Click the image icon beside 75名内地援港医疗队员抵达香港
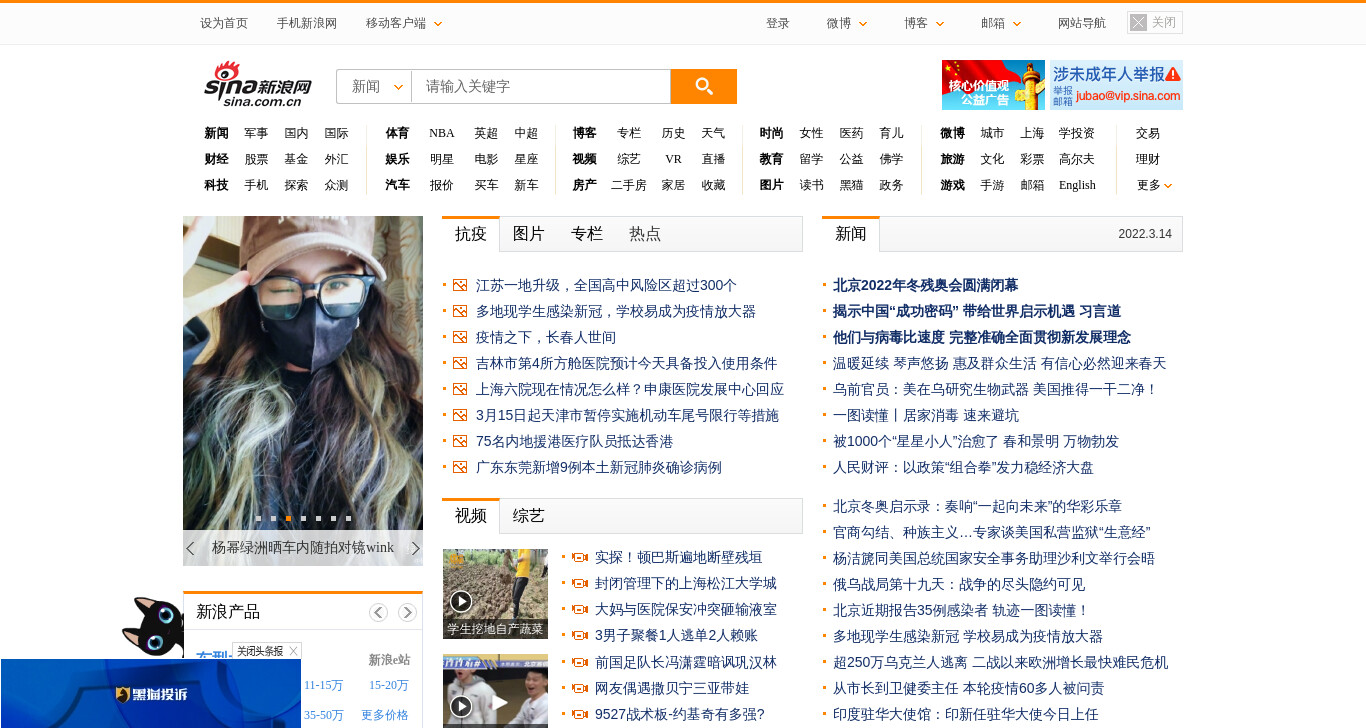Viewport: 1366px width, 728px height. point(460,441)
